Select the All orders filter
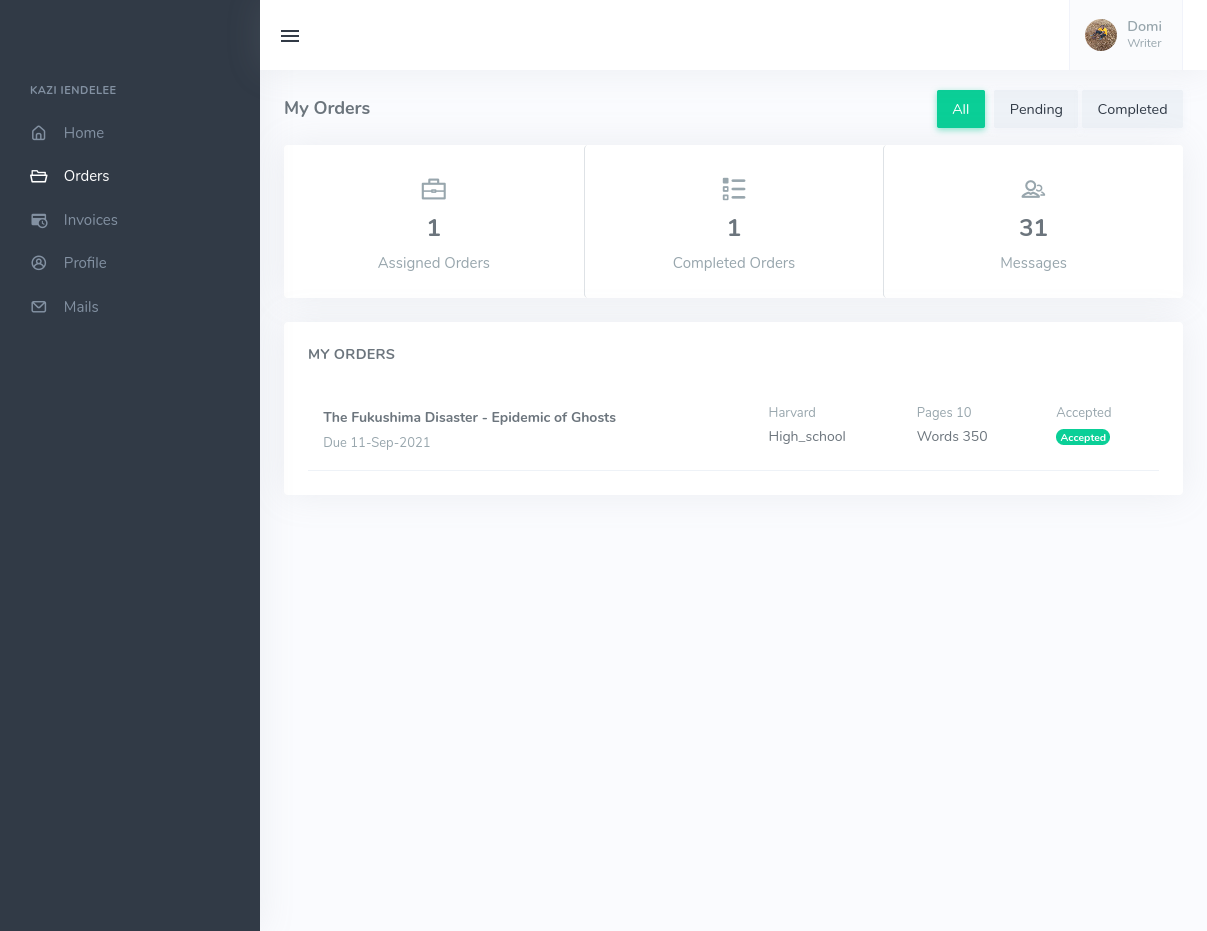This screenshot has height=931, width=1207. 960,109
